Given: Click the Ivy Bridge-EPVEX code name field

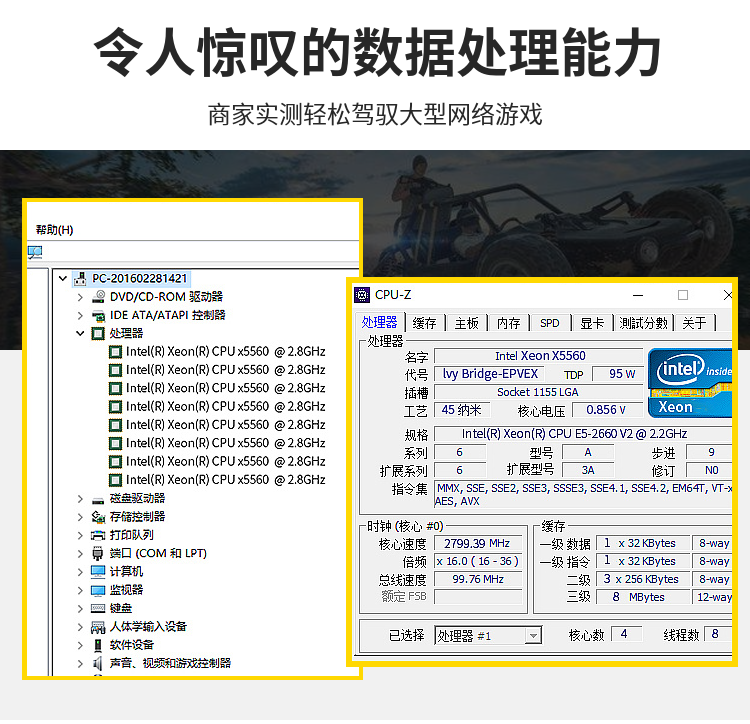Looking at the screenshot, I should click(490, 374).
